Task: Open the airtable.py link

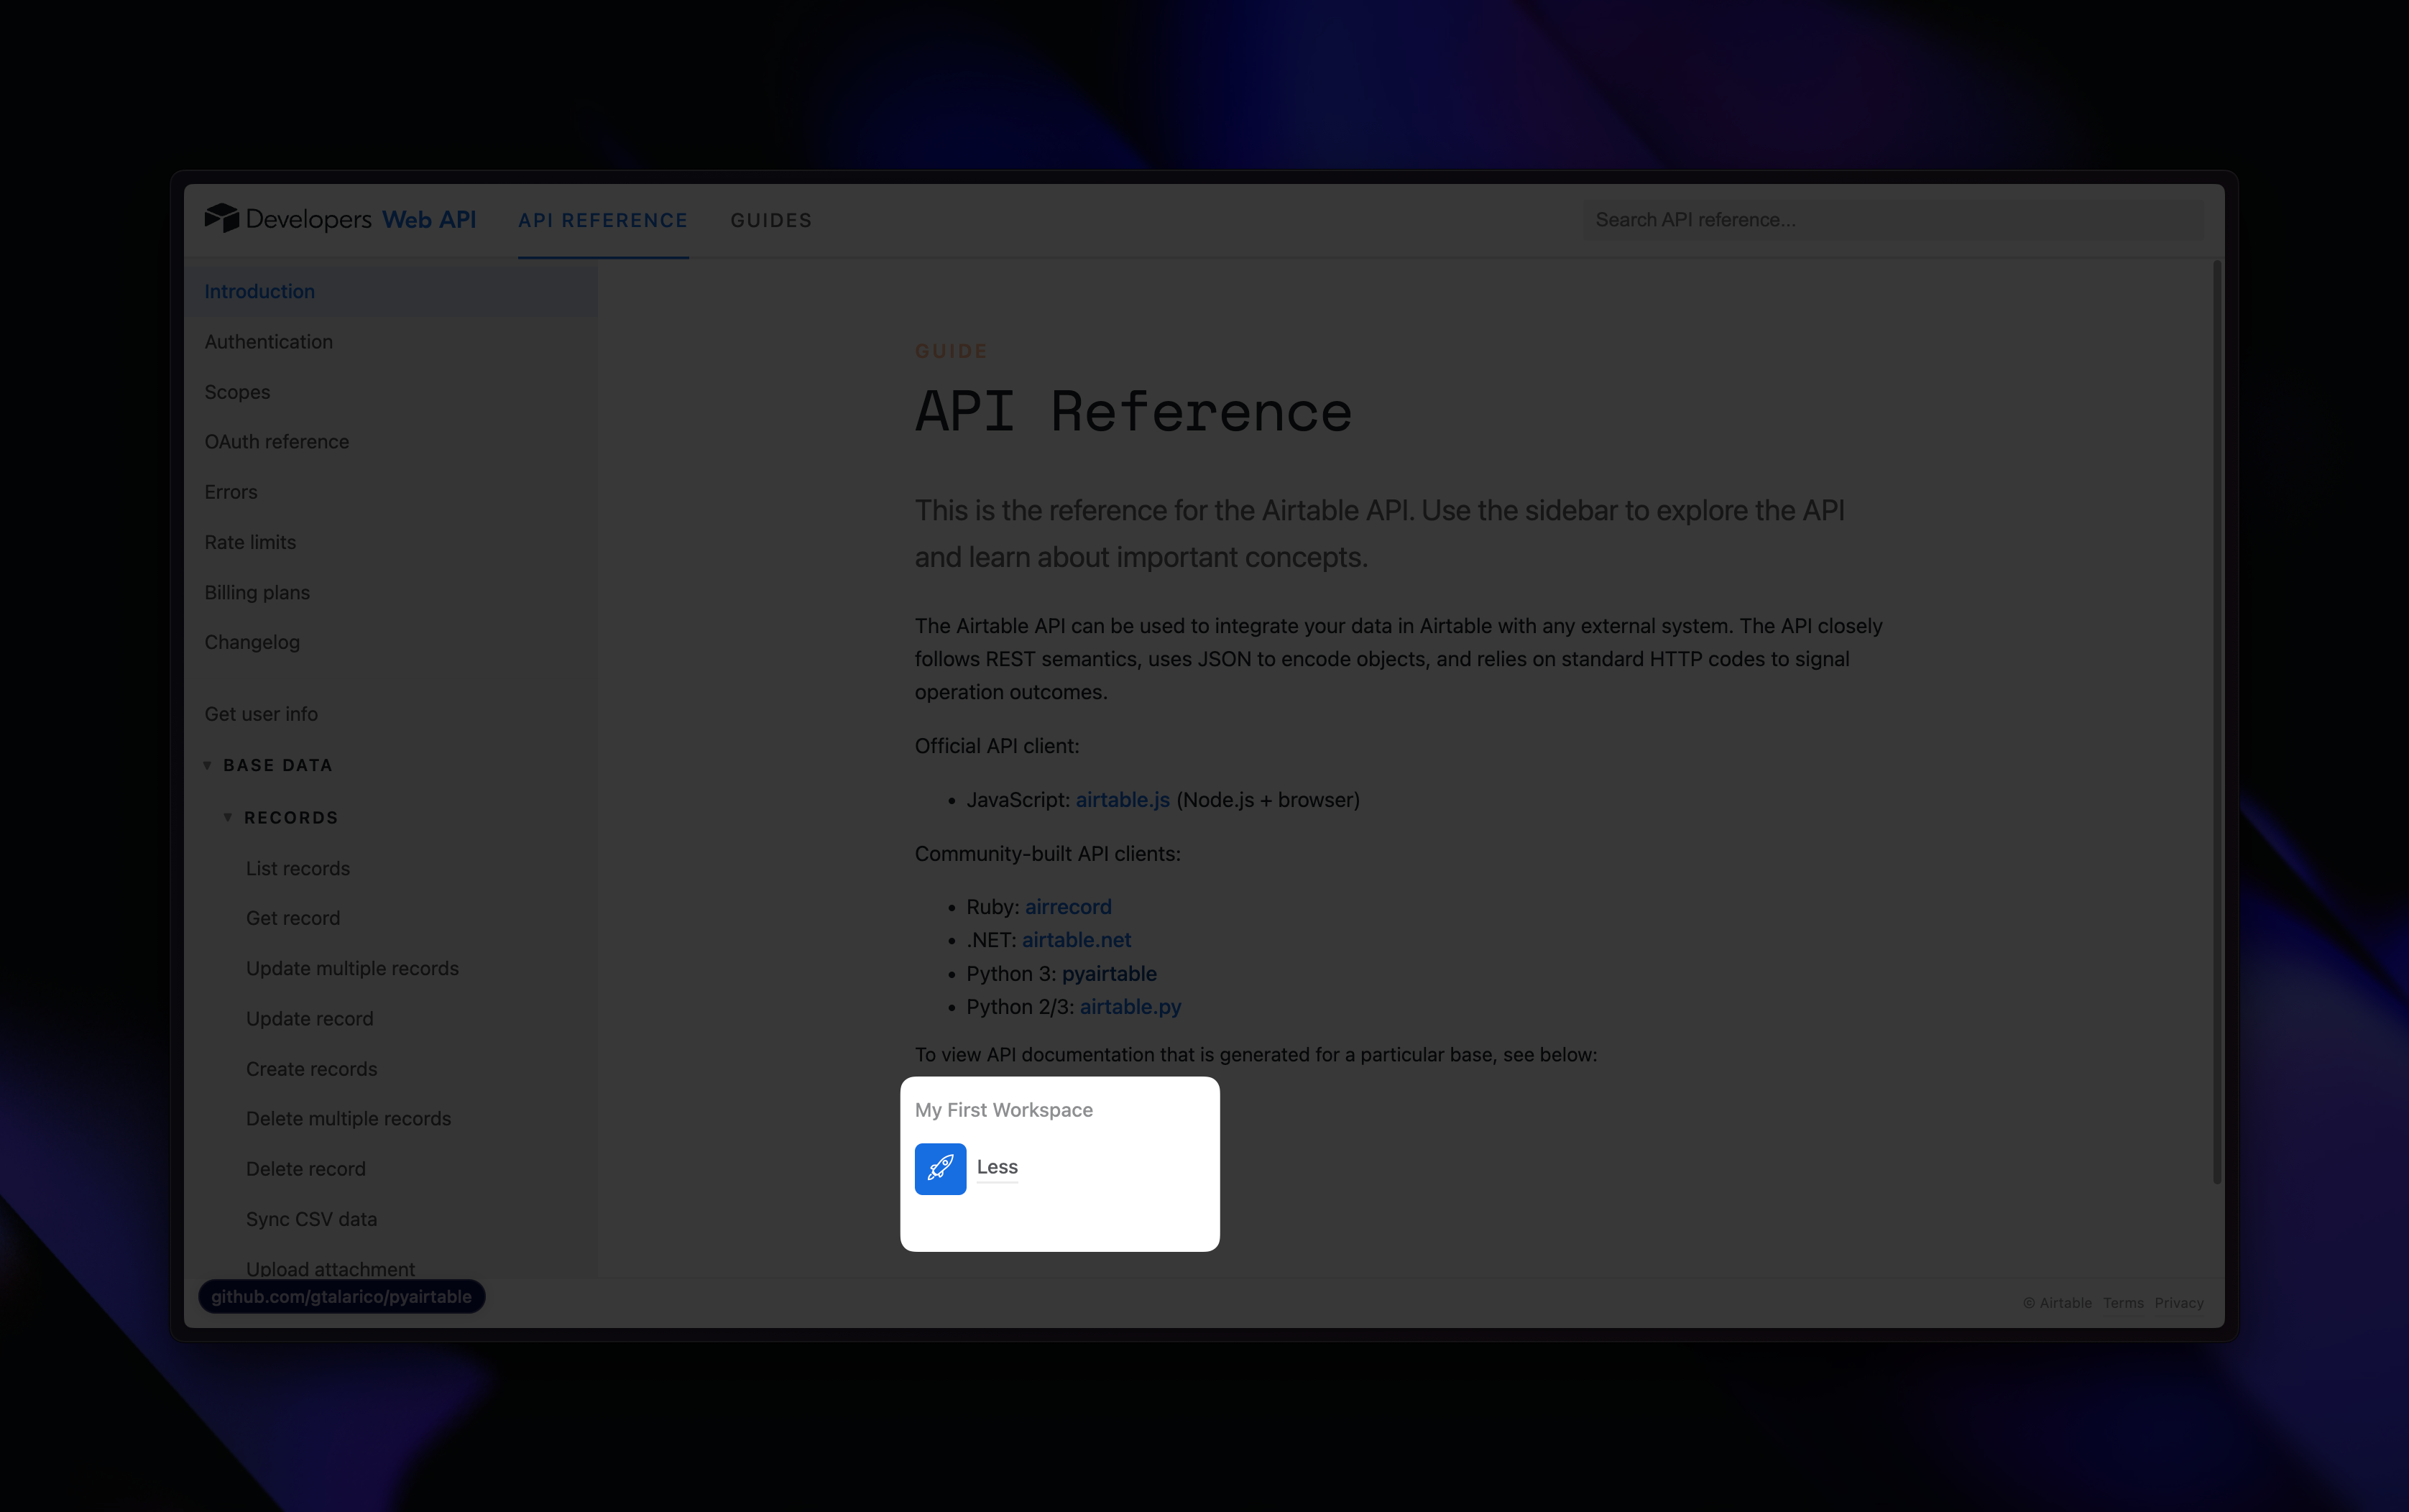Action: pos(1129,1007)
